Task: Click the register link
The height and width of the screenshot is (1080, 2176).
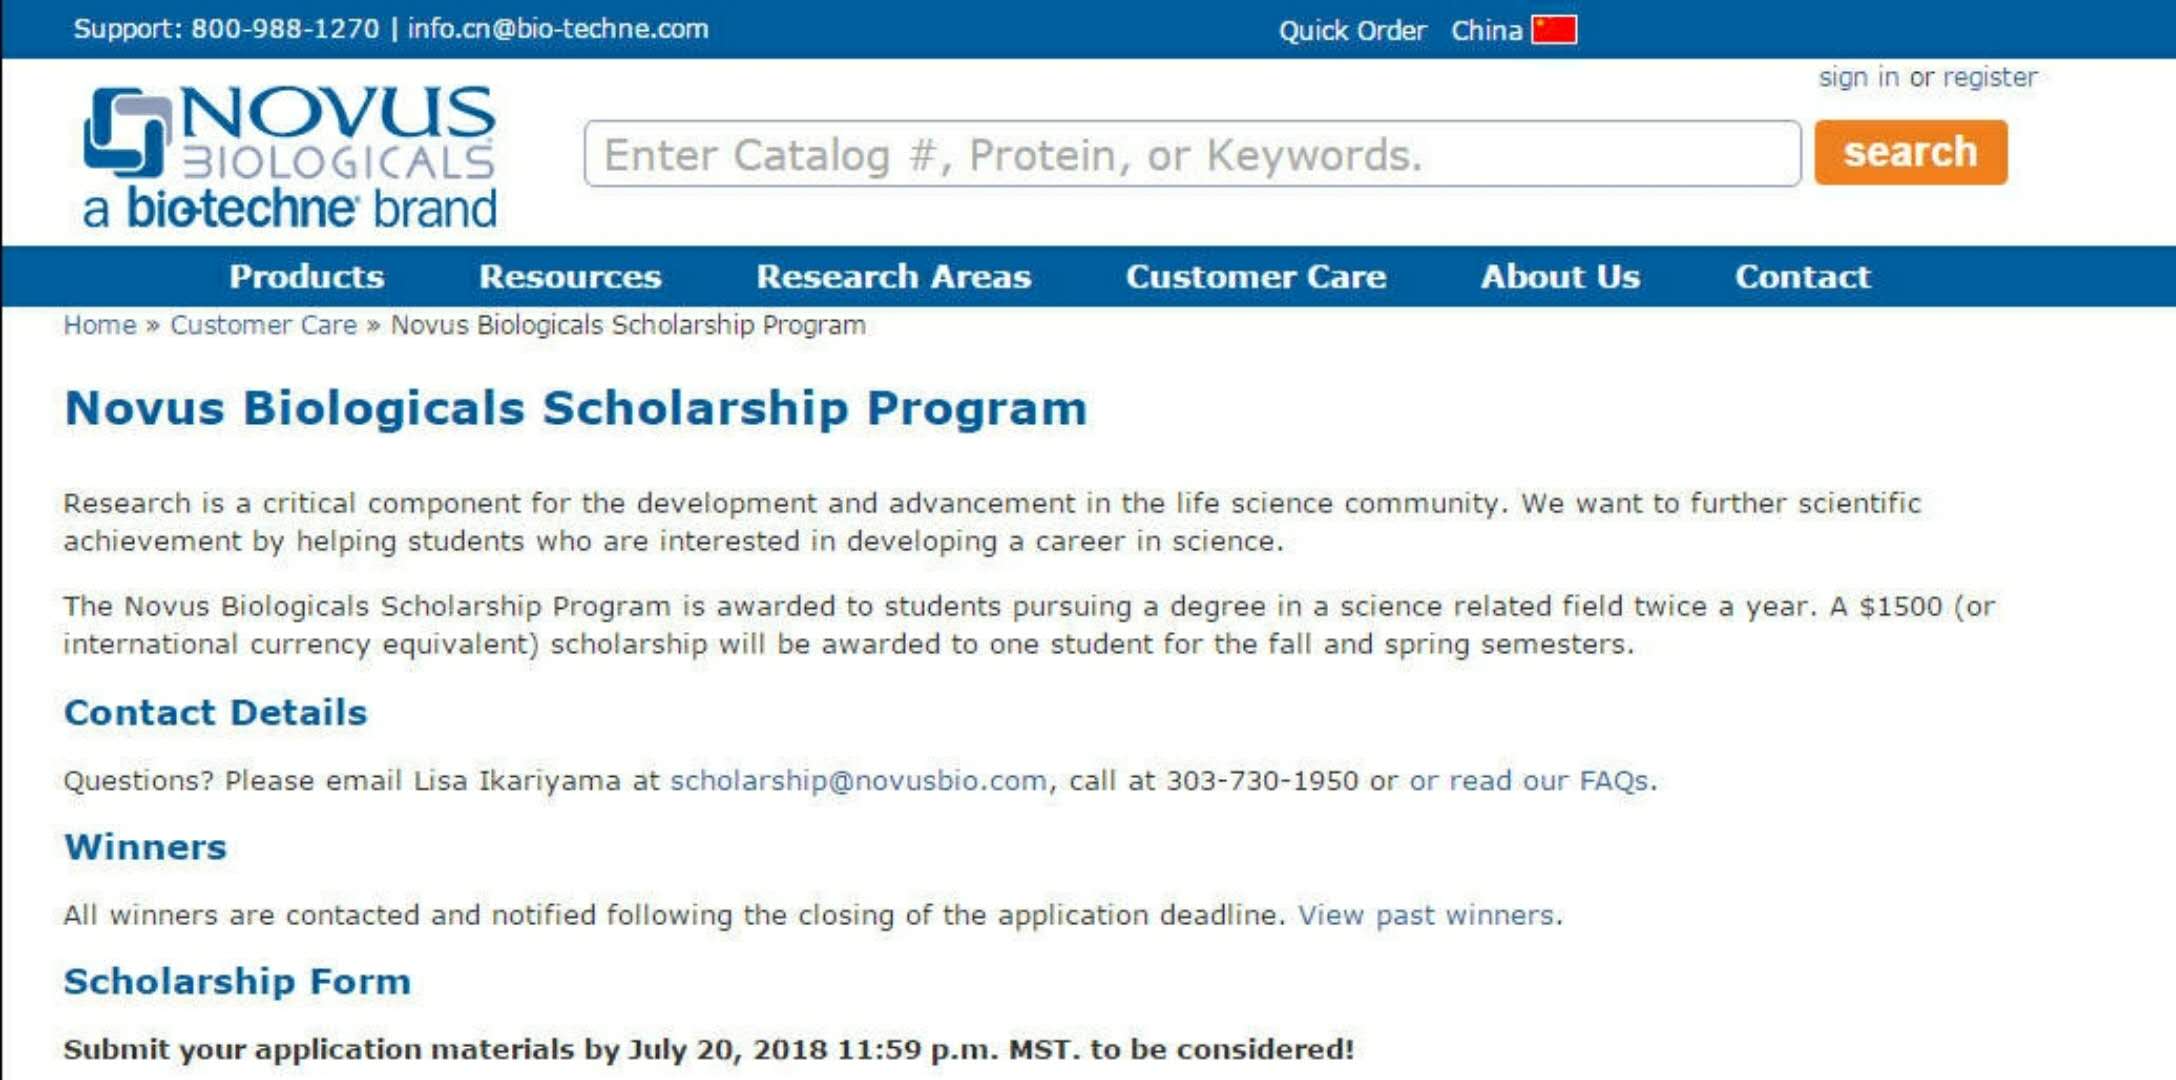Action: click(1989, 77)
